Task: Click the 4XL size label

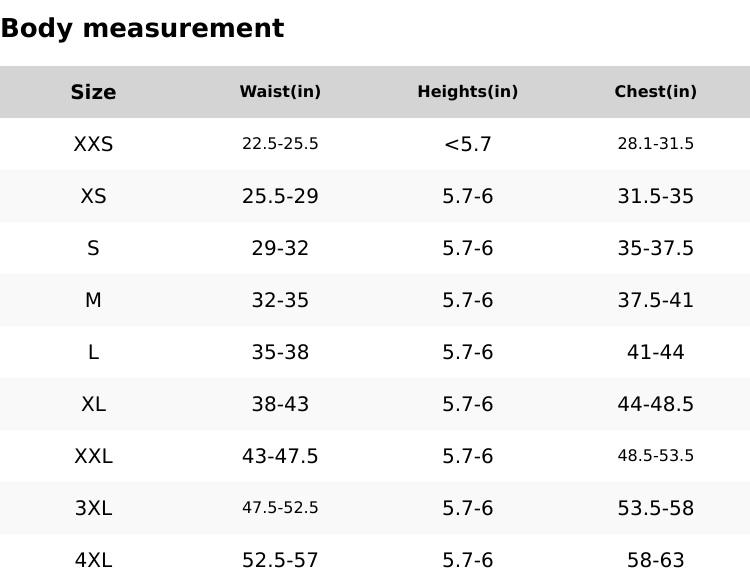Action: pos(93,560)
